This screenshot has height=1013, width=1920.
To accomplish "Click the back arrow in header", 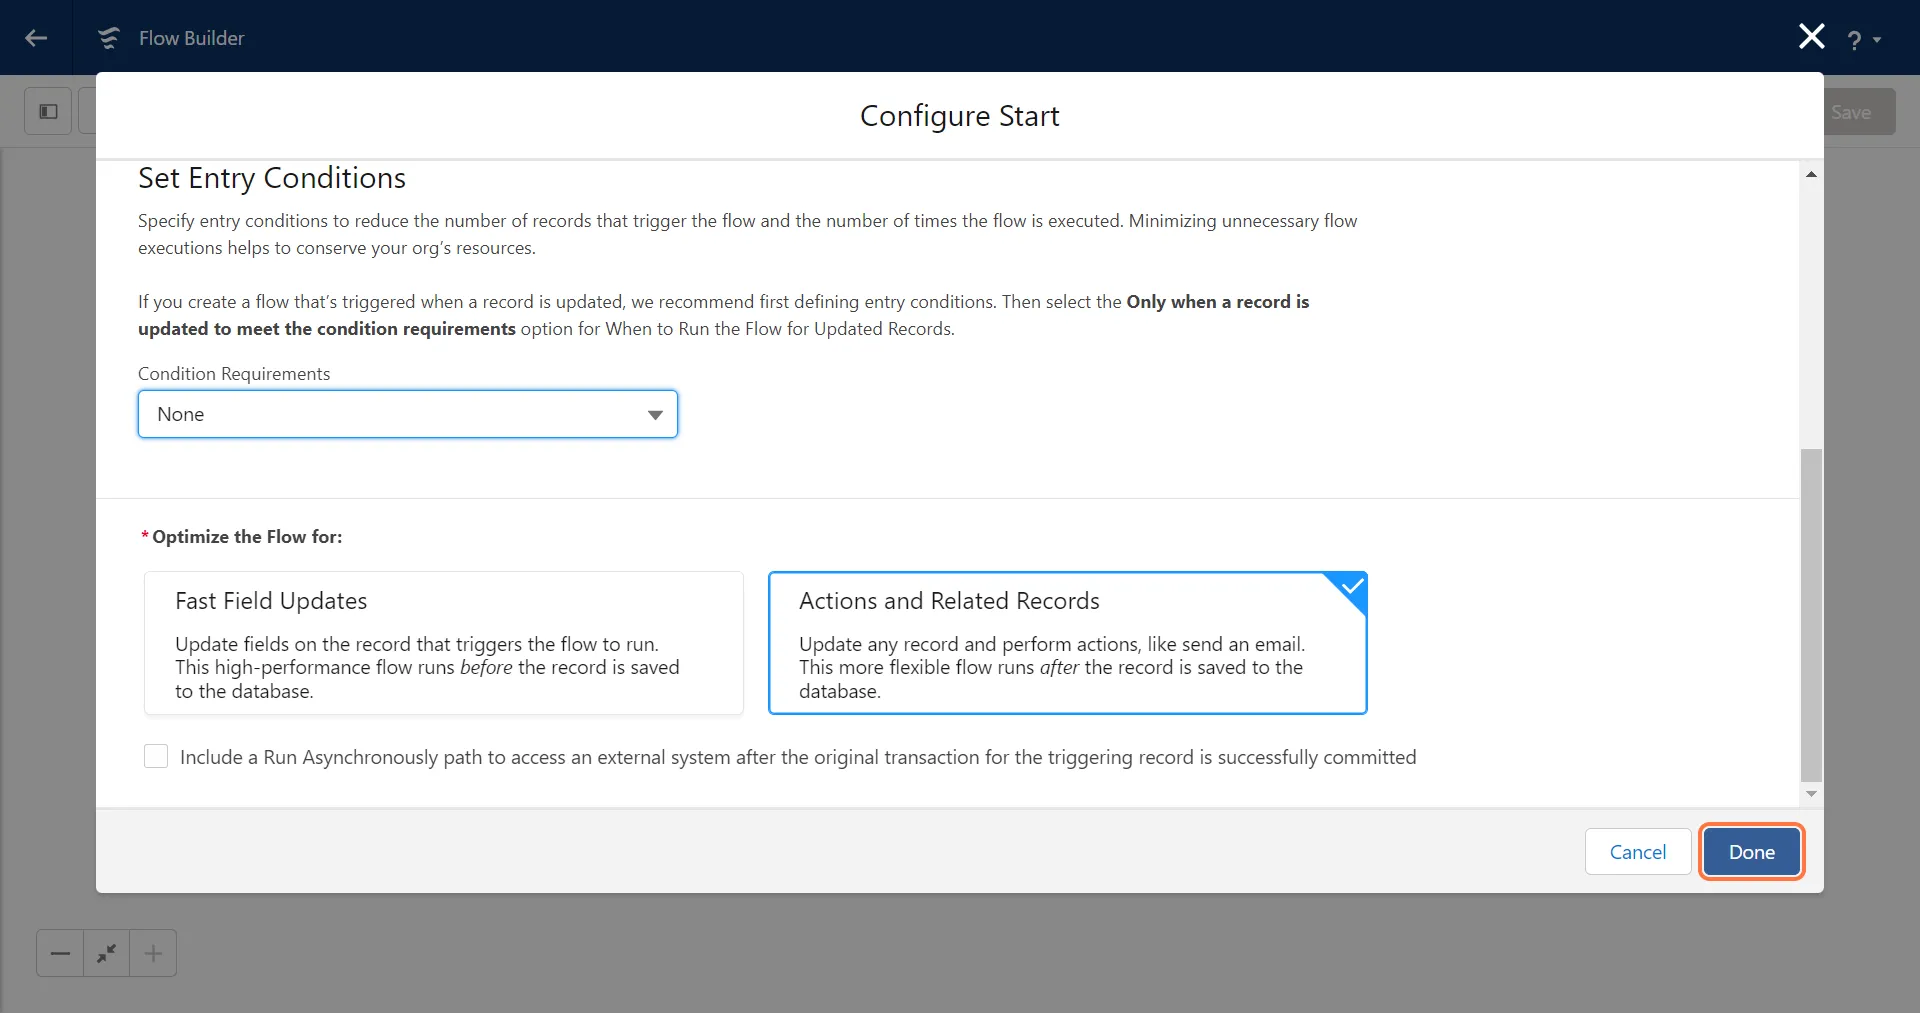I will pyautogui.click(x=36, y=38).
